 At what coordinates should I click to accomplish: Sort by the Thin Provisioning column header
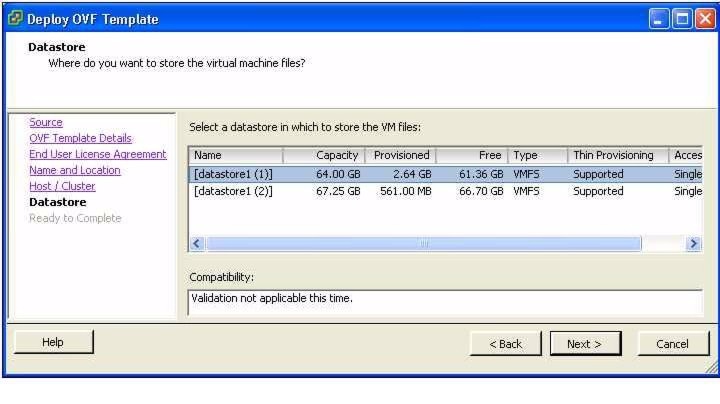coord(618,155)
